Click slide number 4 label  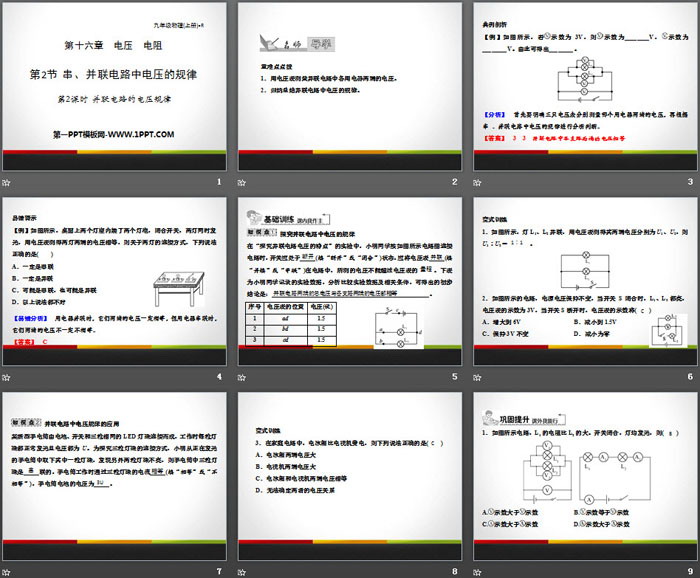coord(219,377)
